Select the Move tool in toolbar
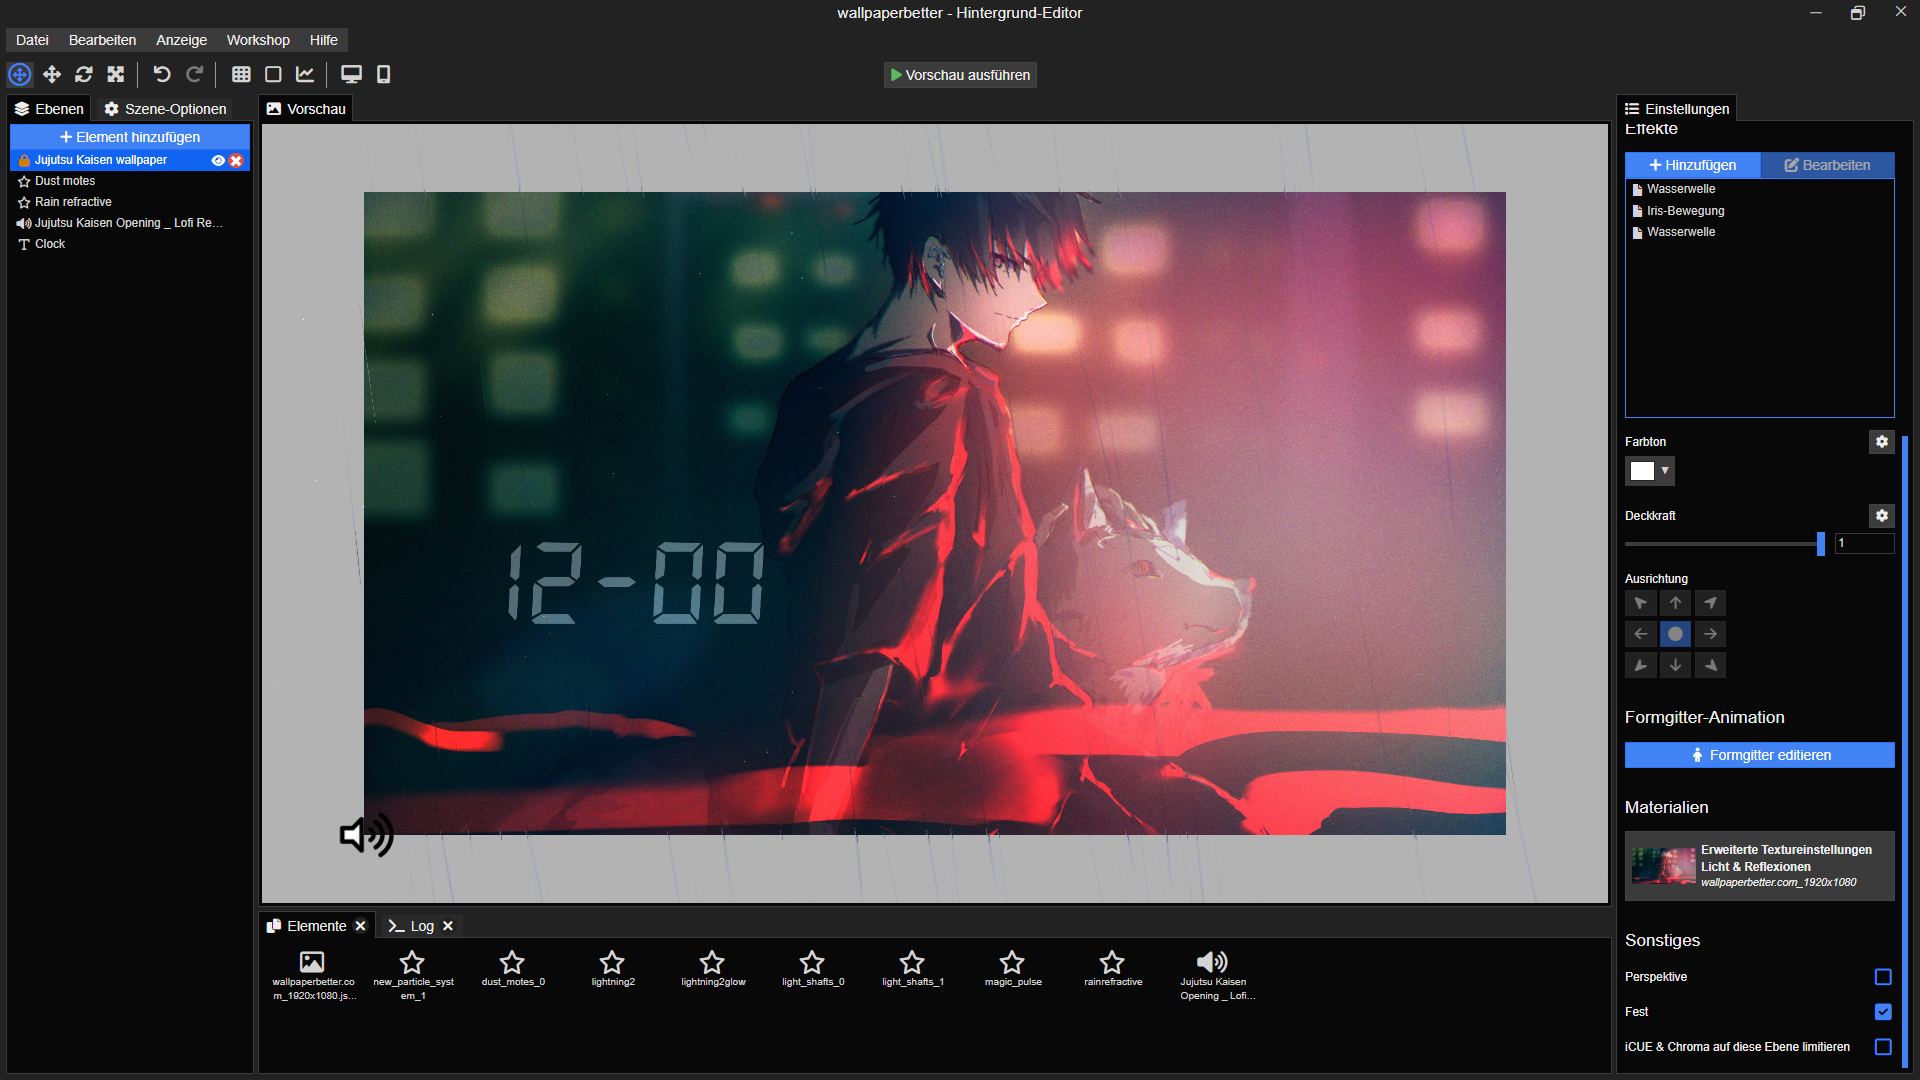This screenshot has height=1080, width=1920. [52, 74]
